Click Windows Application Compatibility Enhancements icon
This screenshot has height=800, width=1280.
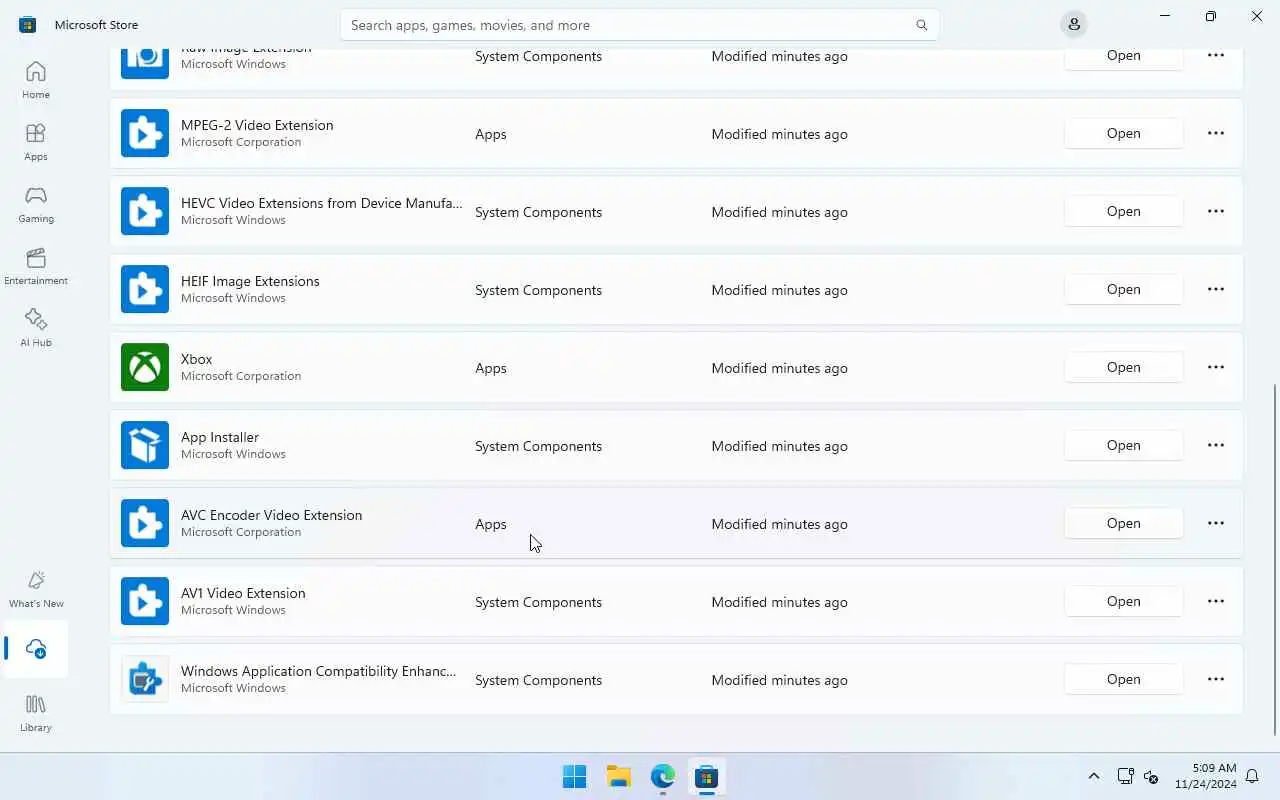pos(145,679)
